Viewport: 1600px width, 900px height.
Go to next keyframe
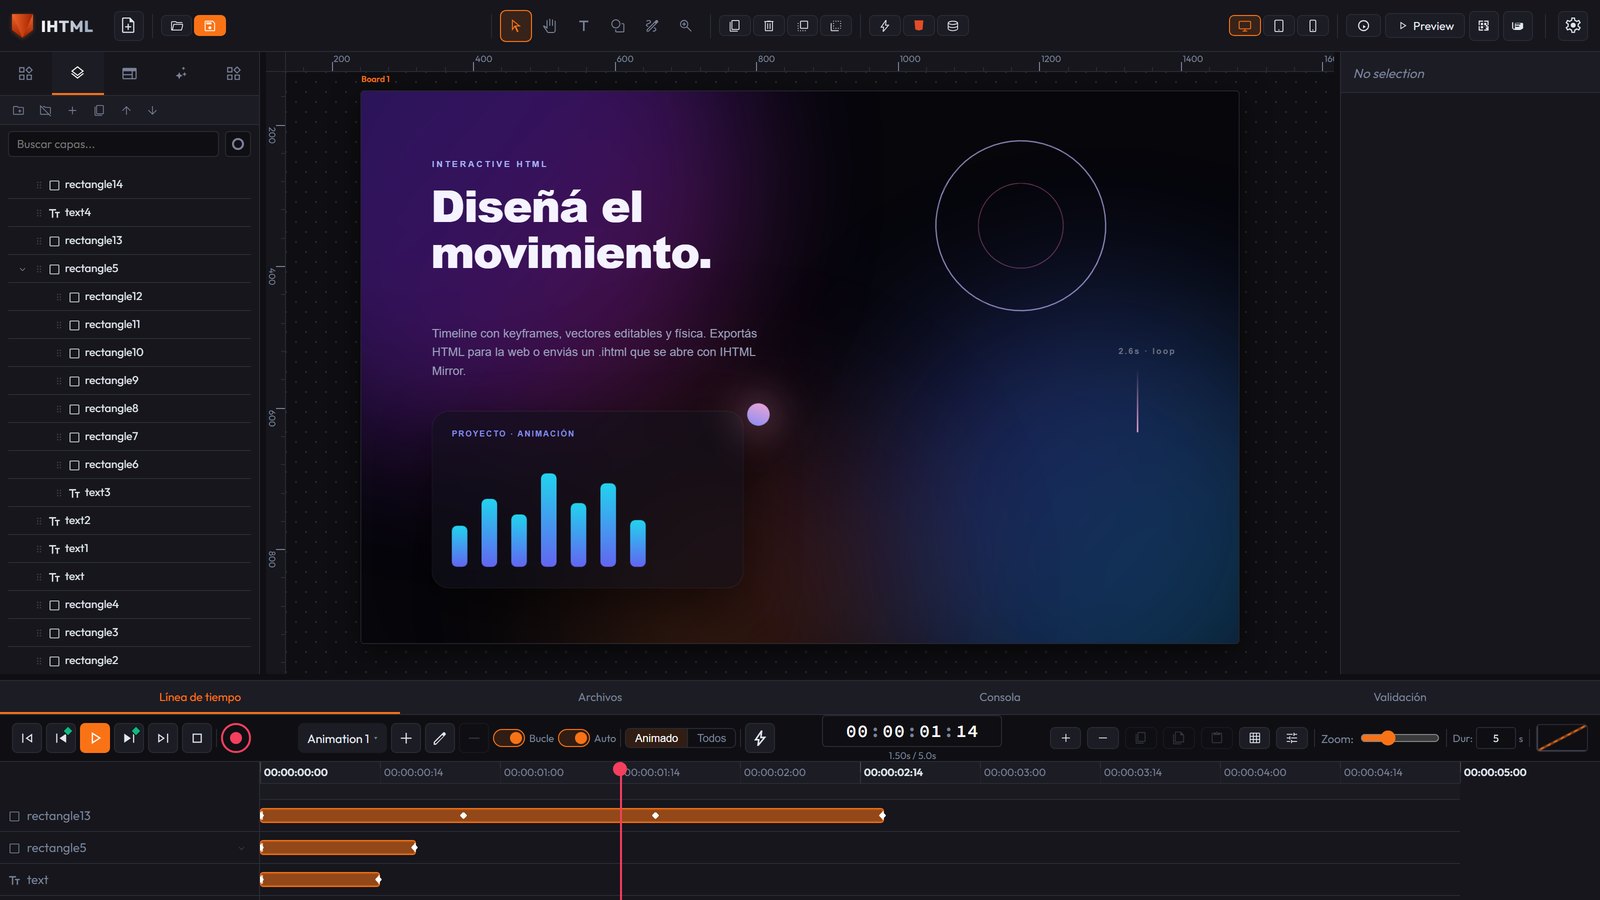(x=129, y=738)
